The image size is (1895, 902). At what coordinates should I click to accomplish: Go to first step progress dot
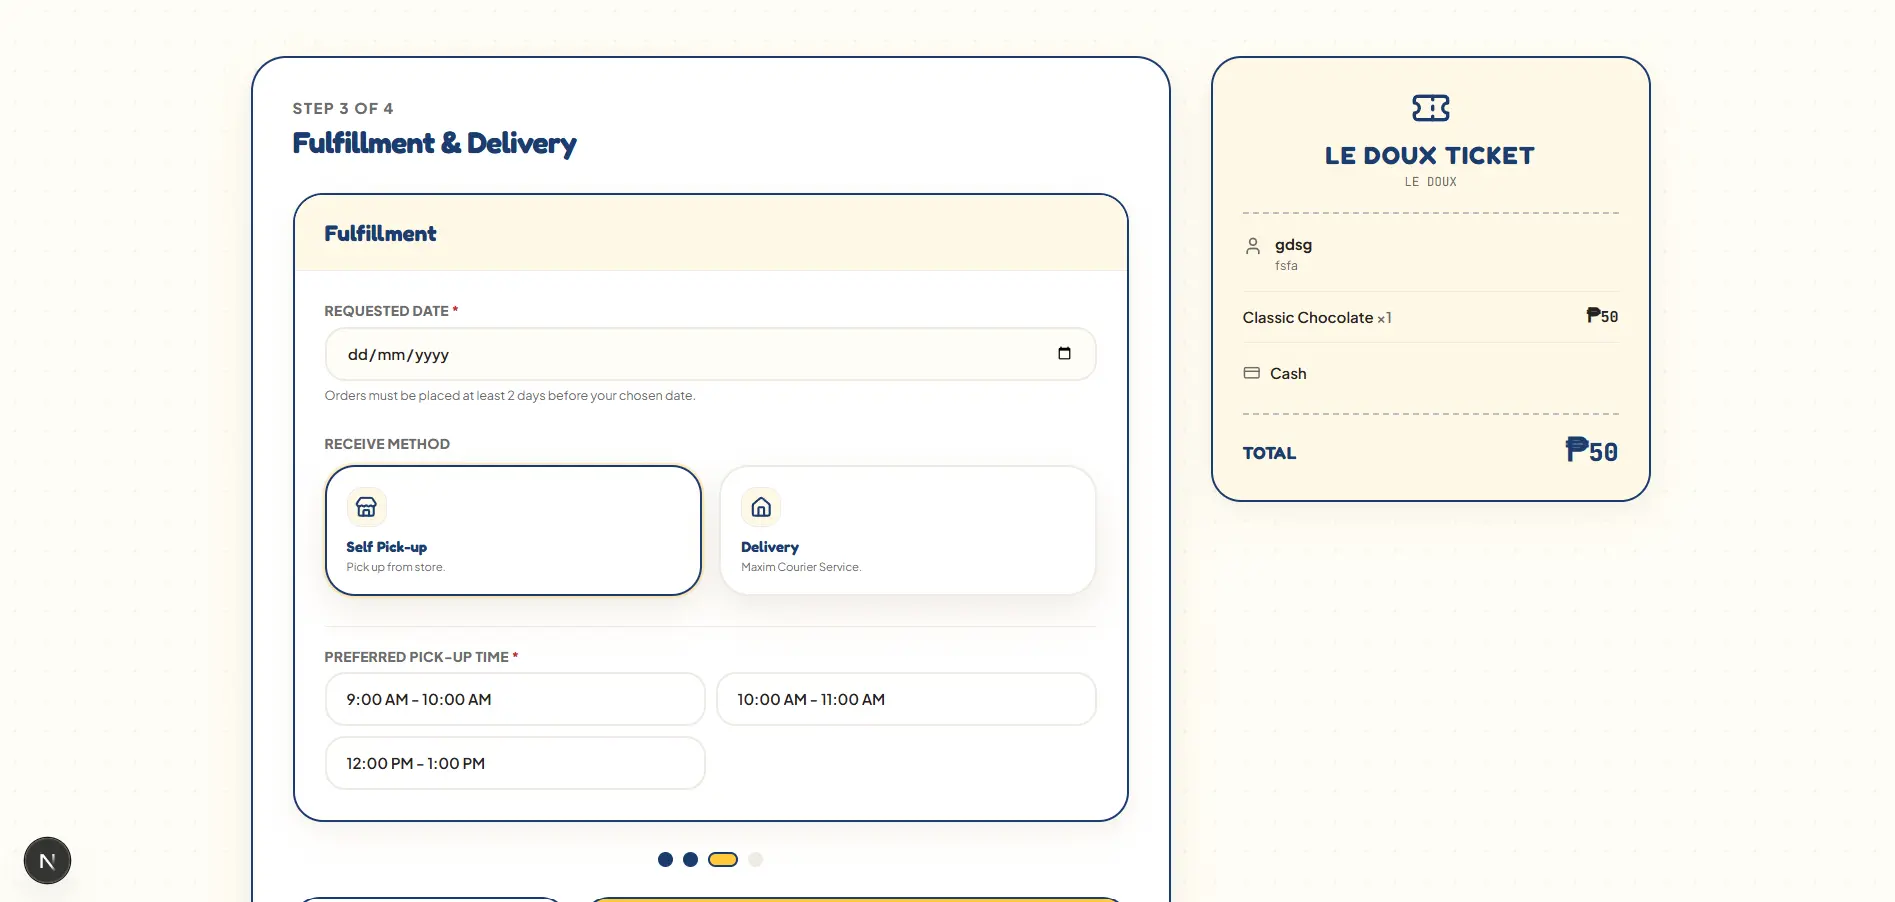coord(665,859)
